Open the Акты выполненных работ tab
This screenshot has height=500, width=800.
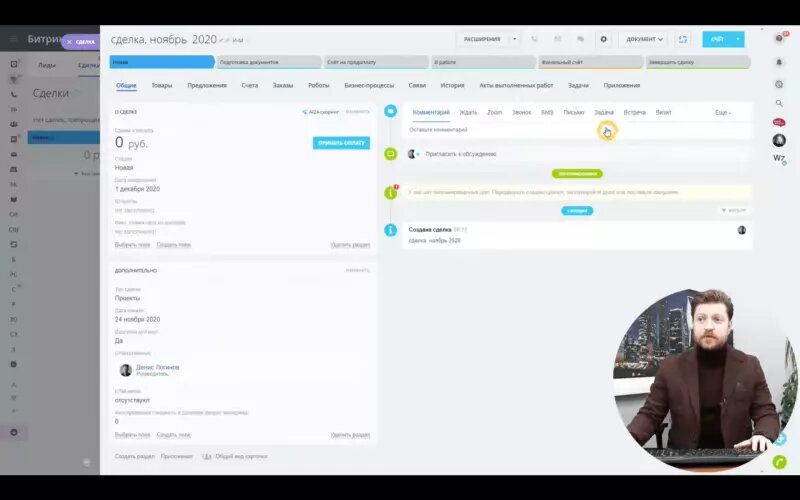click(516, 85)
